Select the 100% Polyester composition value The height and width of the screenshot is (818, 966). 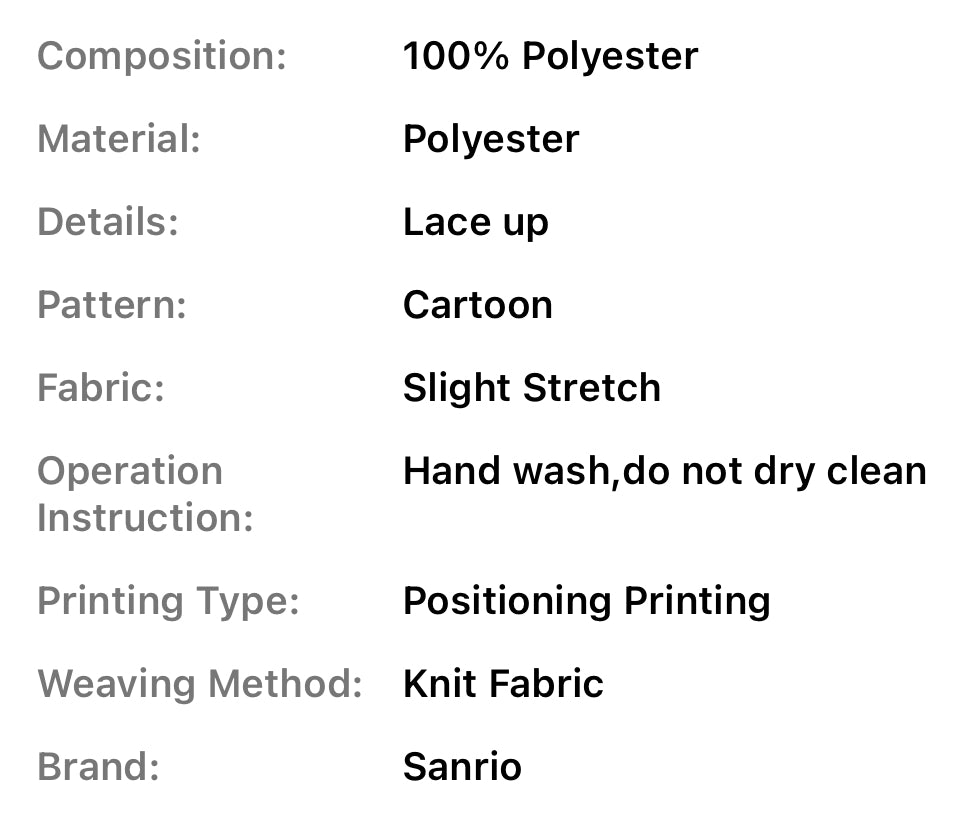(x=550, y=56)
